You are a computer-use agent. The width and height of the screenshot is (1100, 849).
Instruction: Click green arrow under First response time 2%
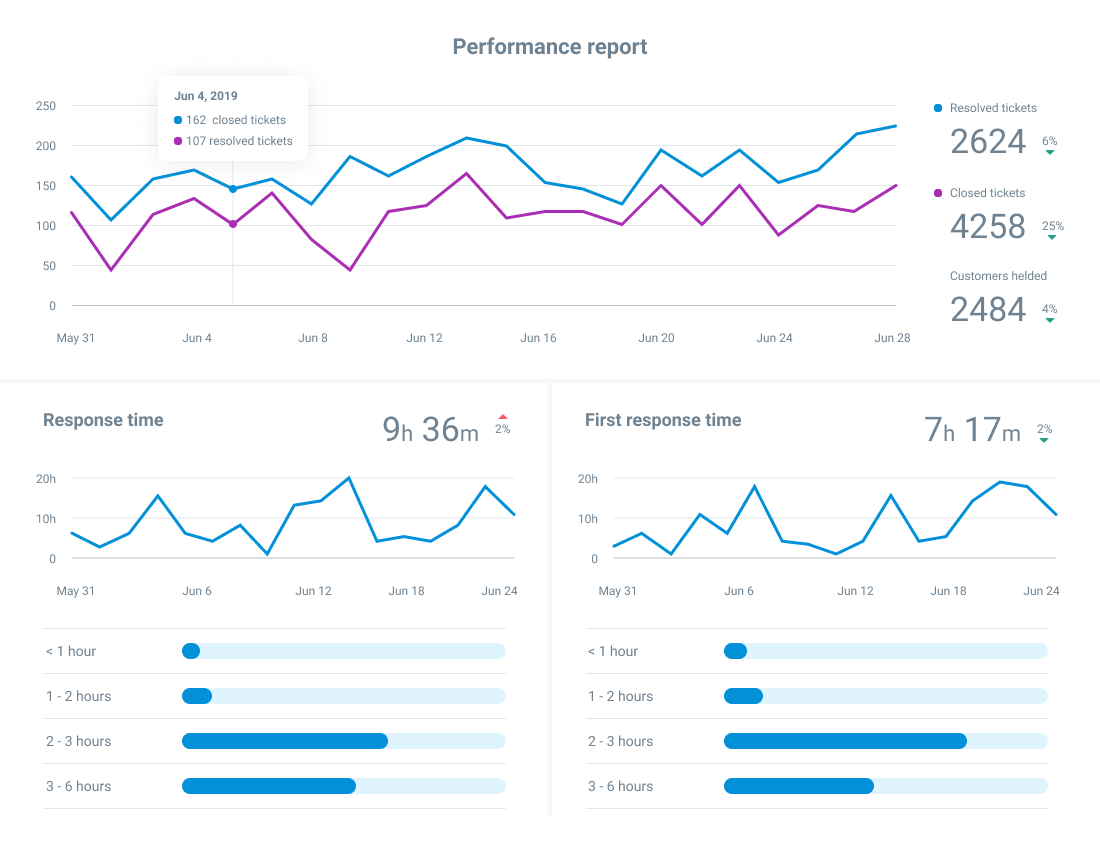1044,440
